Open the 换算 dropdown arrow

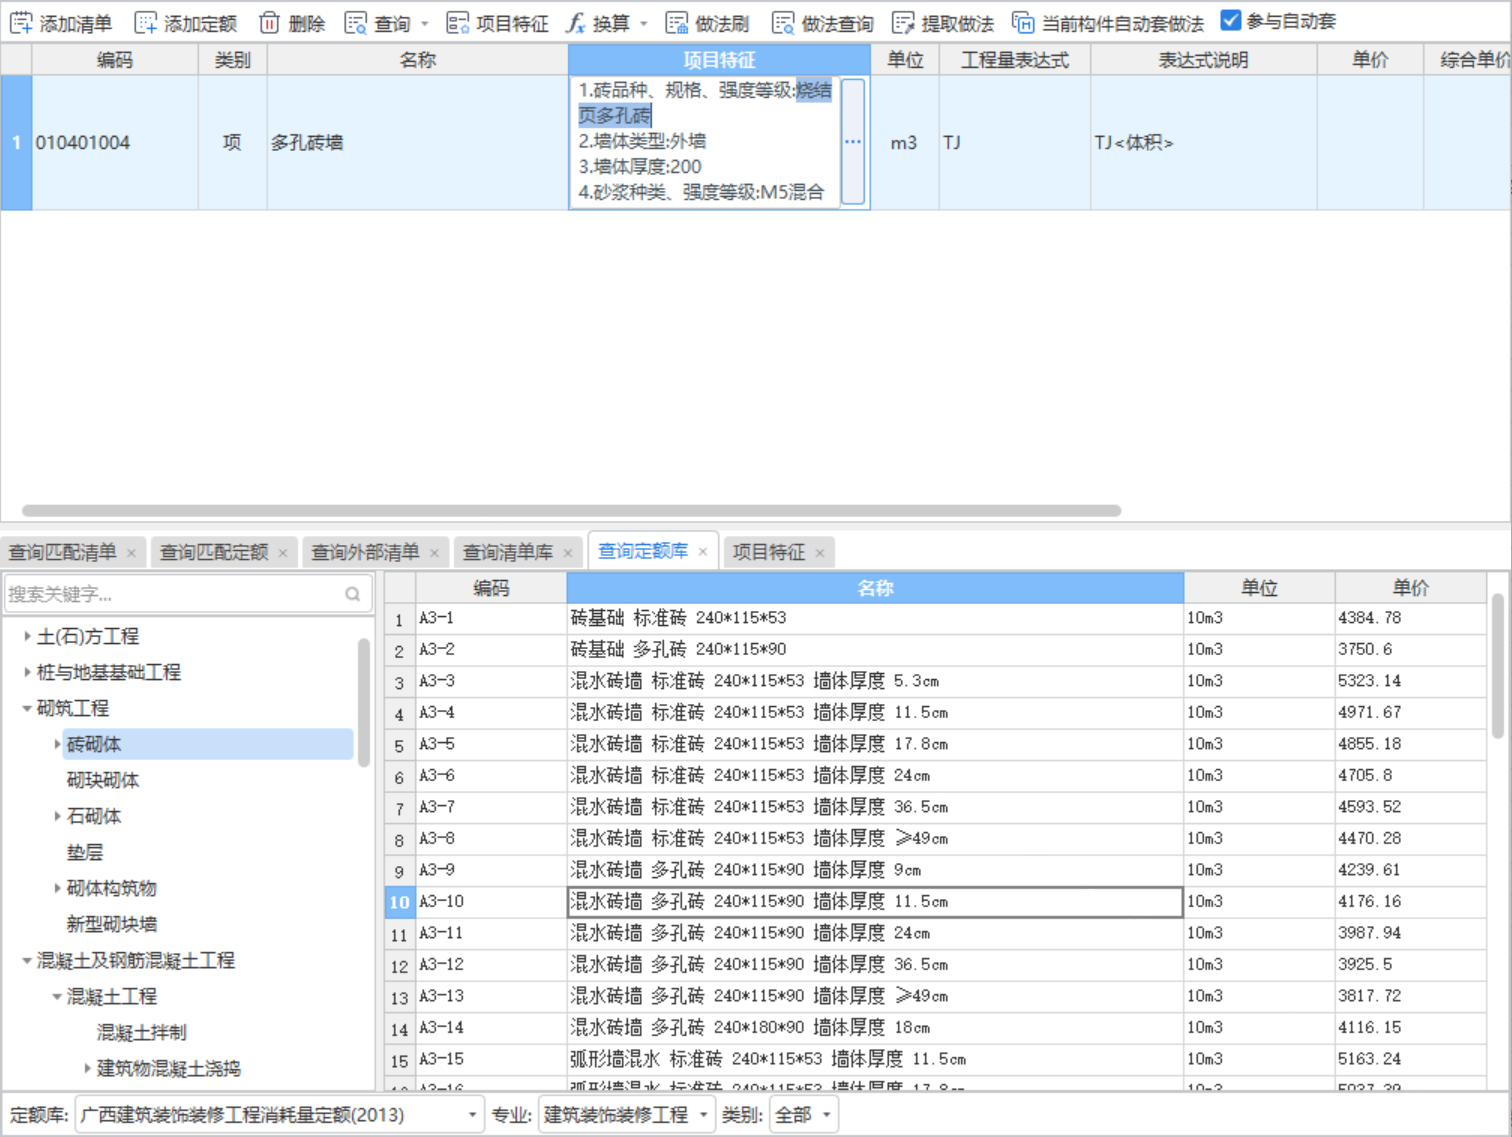[644, 23]
